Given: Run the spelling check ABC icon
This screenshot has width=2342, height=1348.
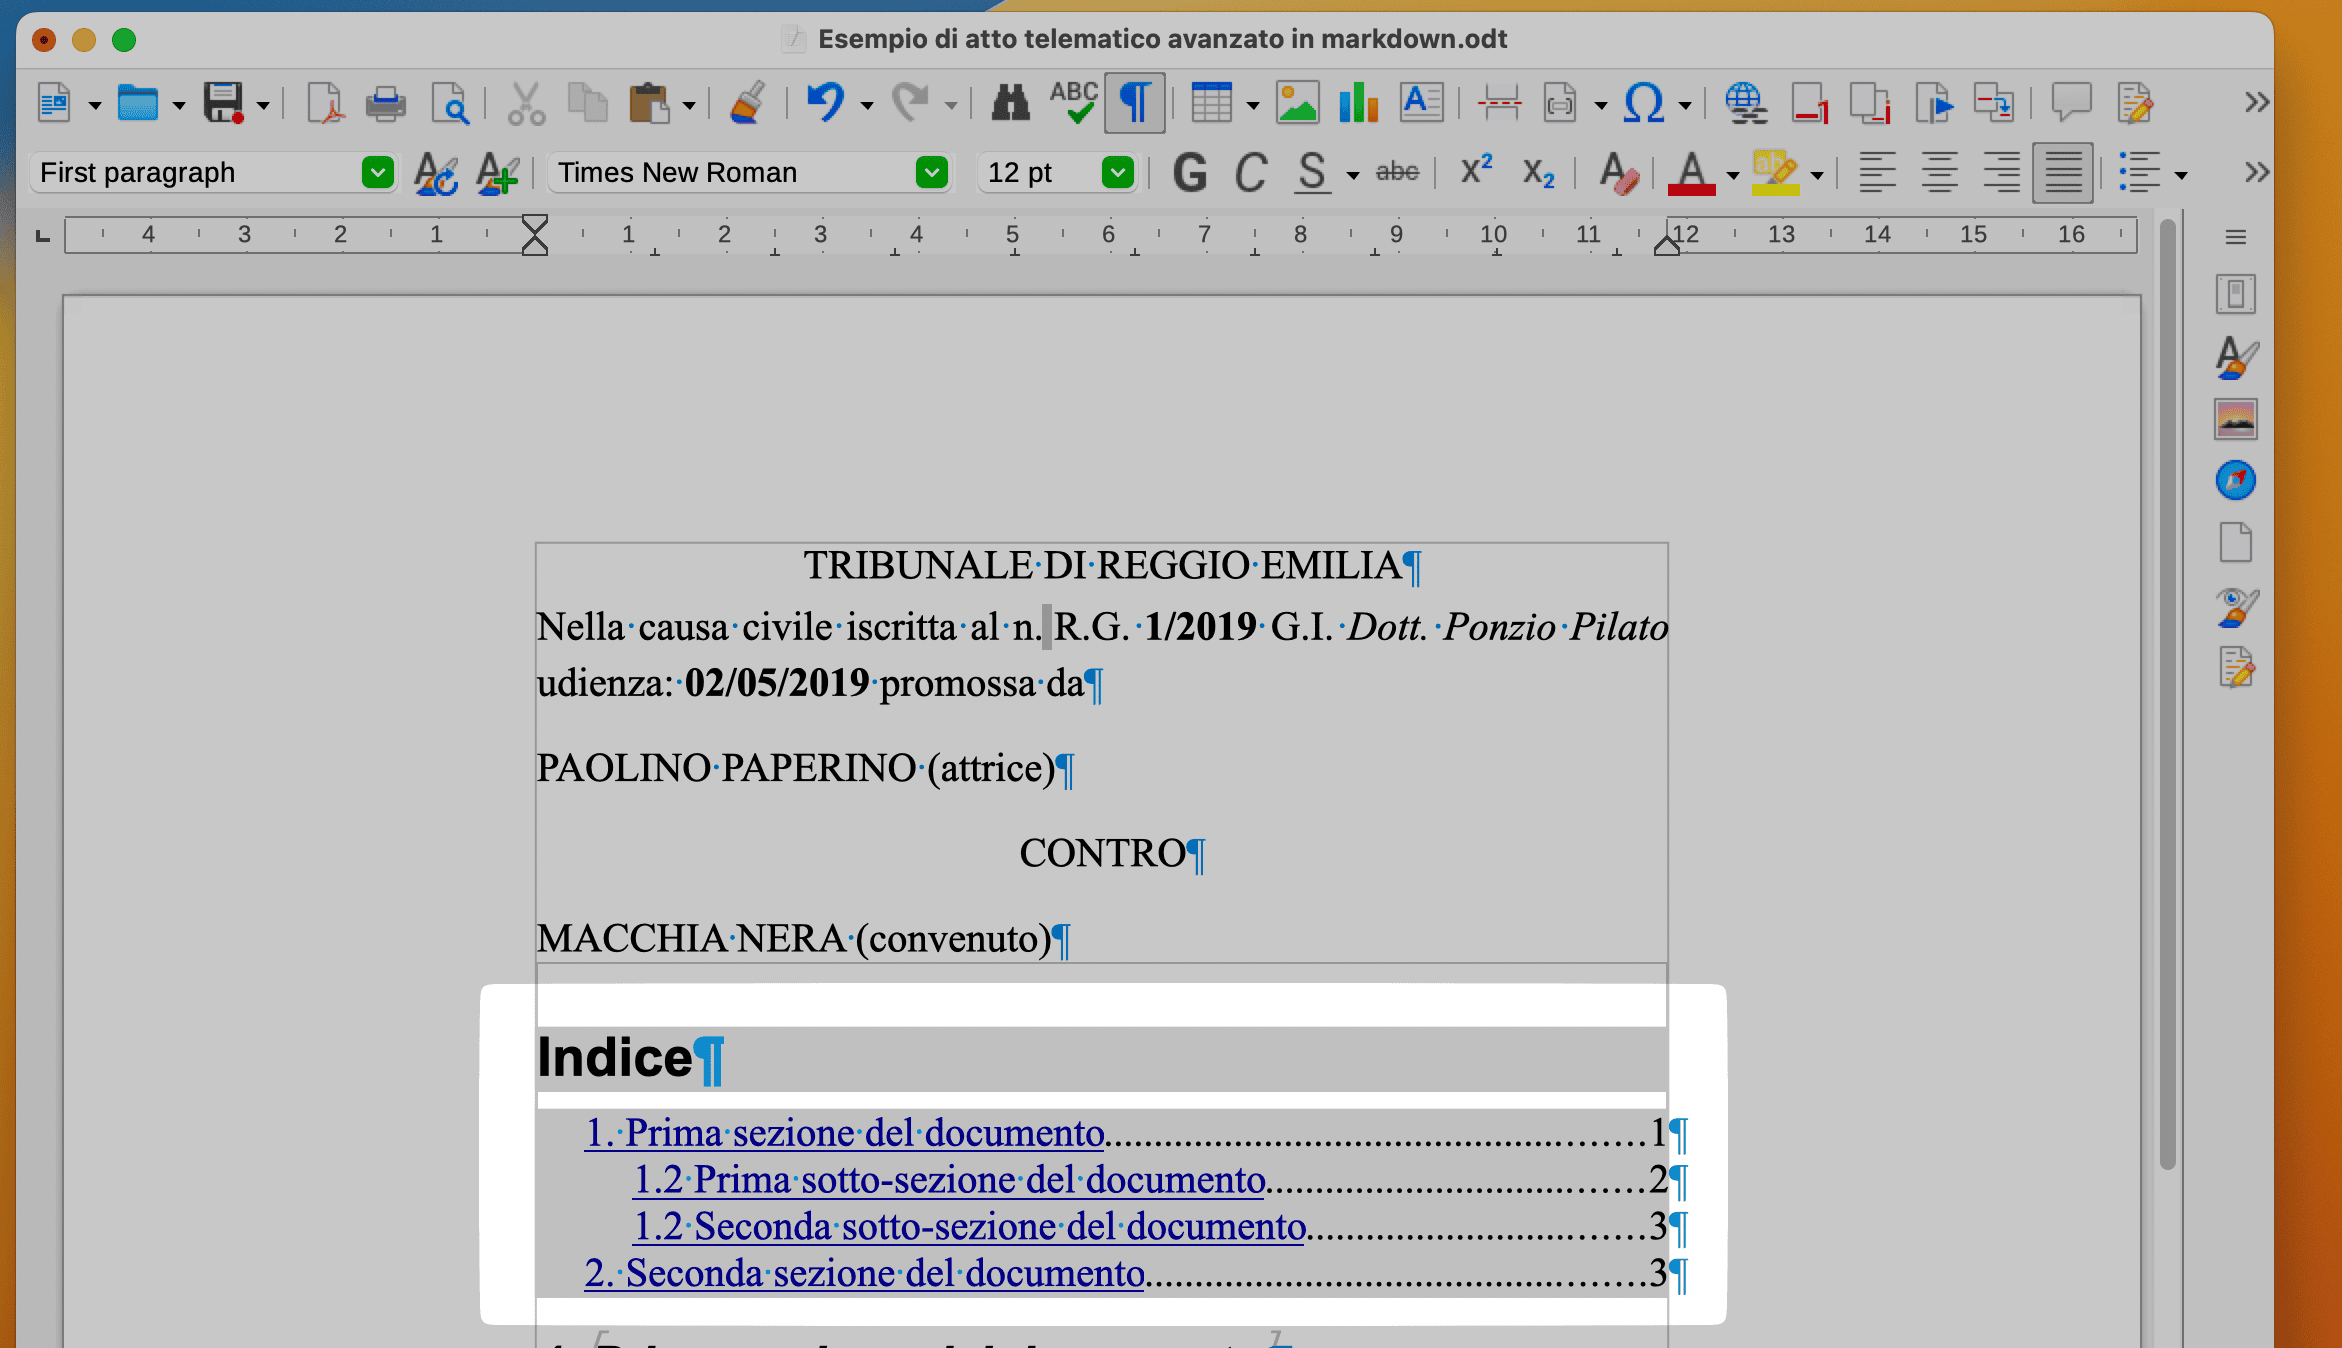Looking at the screenshot, I should 1074,103.
